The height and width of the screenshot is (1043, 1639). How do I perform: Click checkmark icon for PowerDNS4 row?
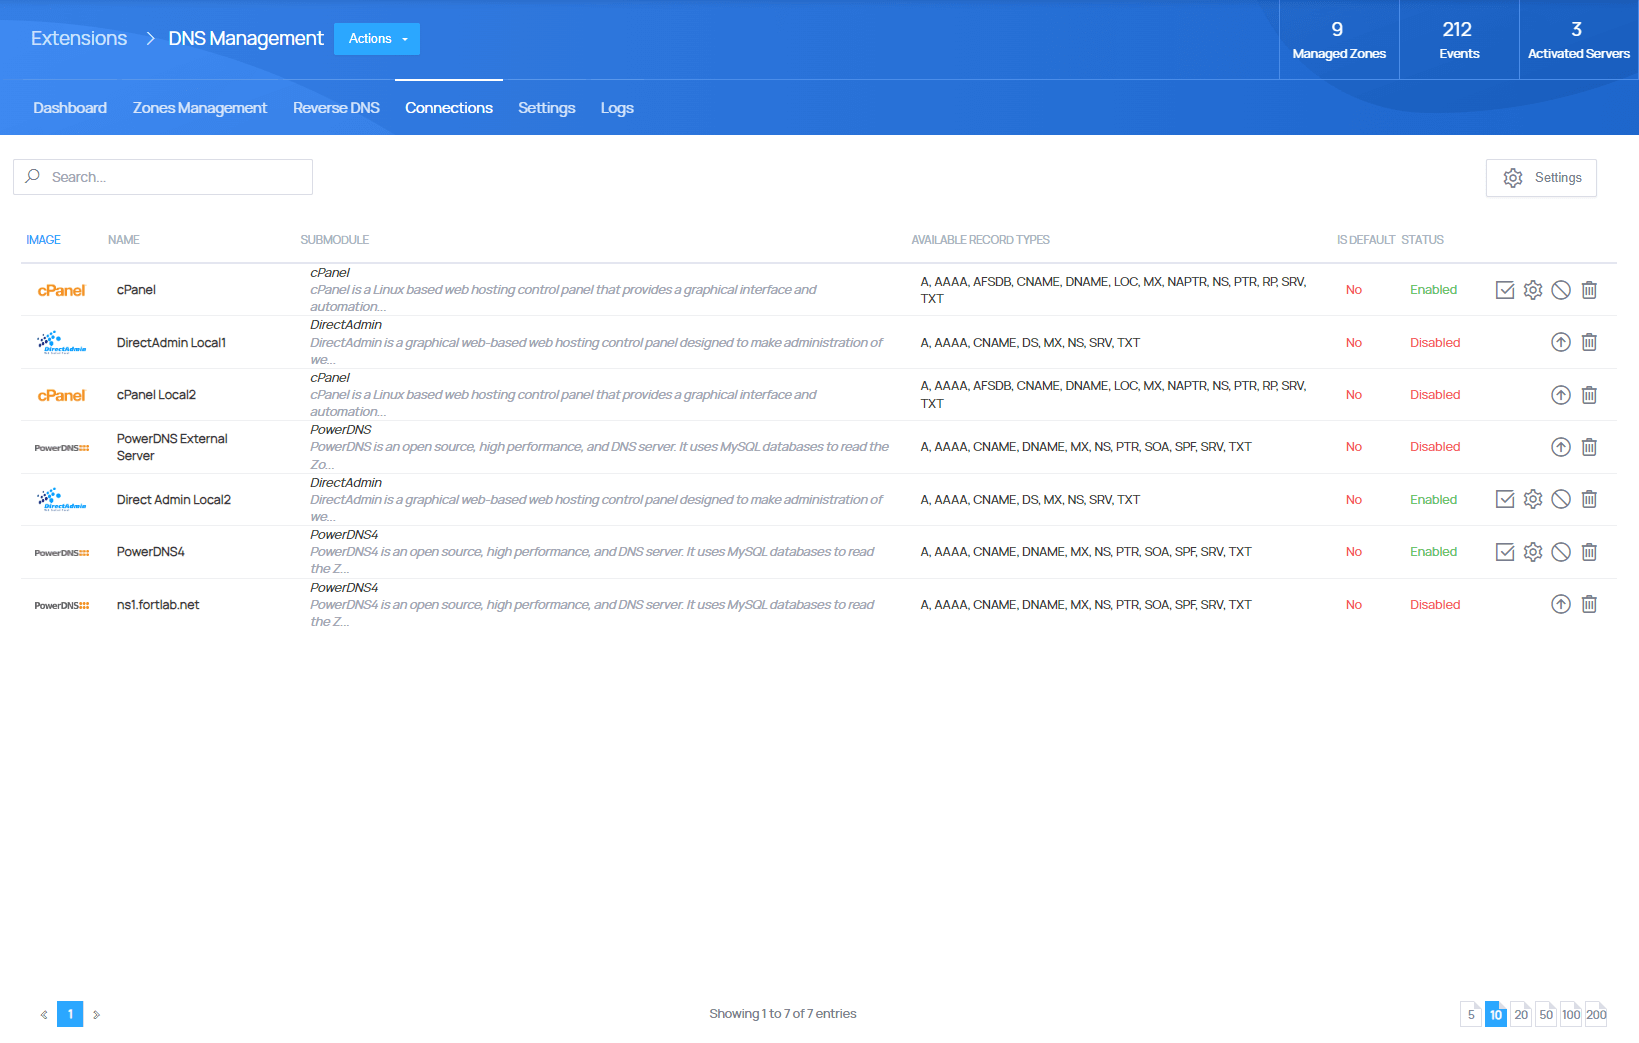[x=1505, y=552]
